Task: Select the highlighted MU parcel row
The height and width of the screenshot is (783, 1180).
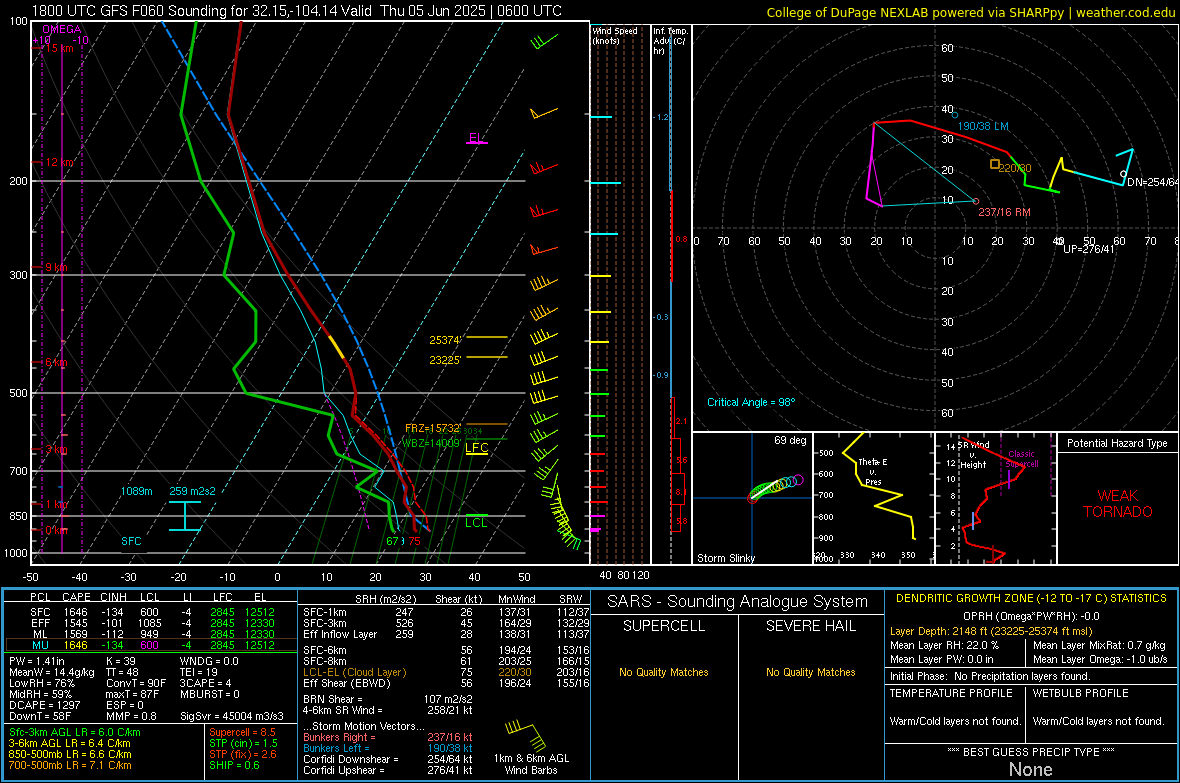Action: 151,645
